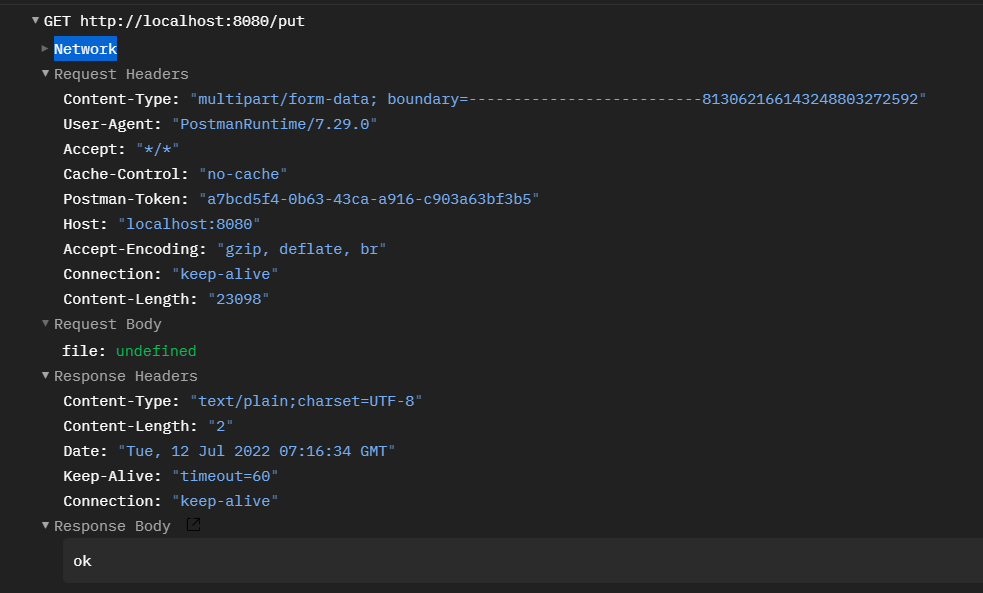This screenshot has width=983, height=593.
Task: Click the Keep-Alive timeout=60 value
Action: (x=224, y=476)
